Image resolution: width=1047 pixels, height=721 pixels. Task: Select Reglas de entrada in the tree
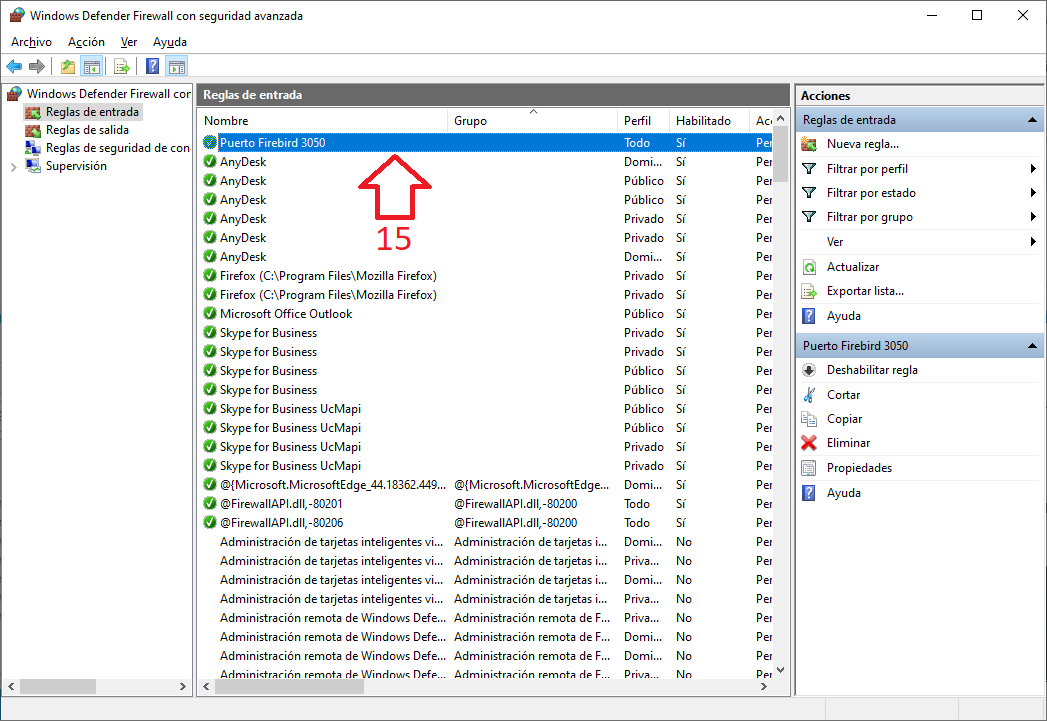[92, 112]
